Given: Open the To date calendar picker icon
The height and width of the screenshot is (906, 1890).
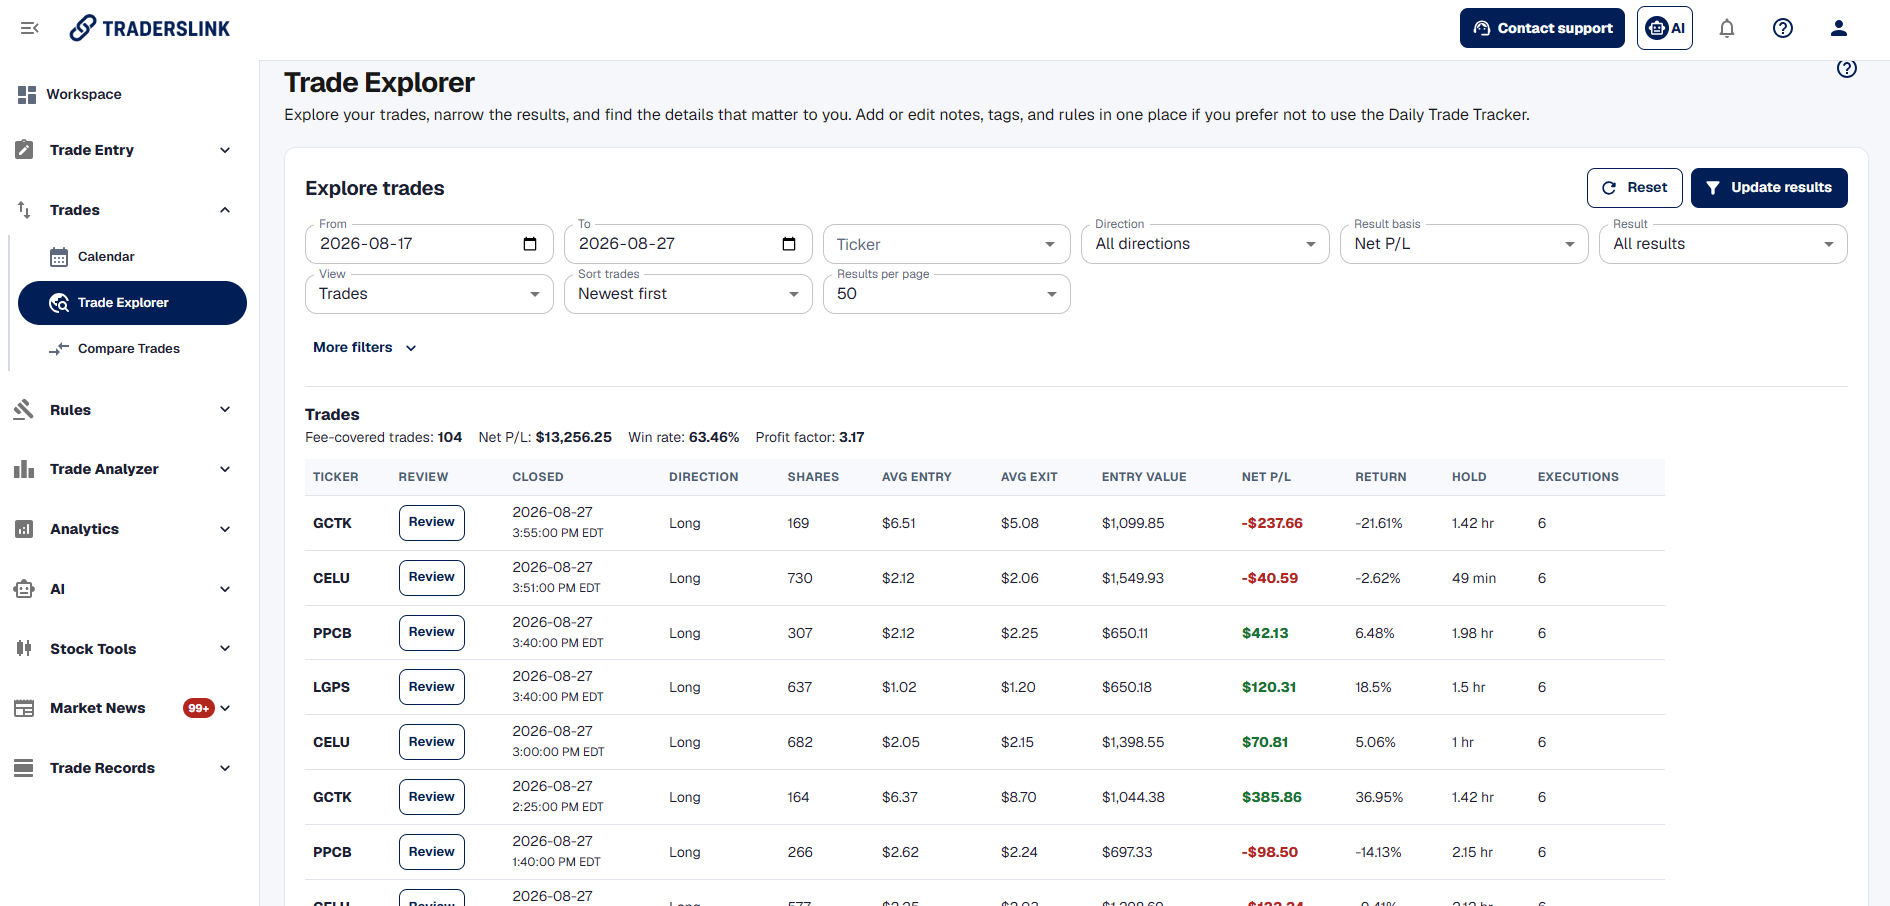Looking at the screenshot, I should [789, 244].
